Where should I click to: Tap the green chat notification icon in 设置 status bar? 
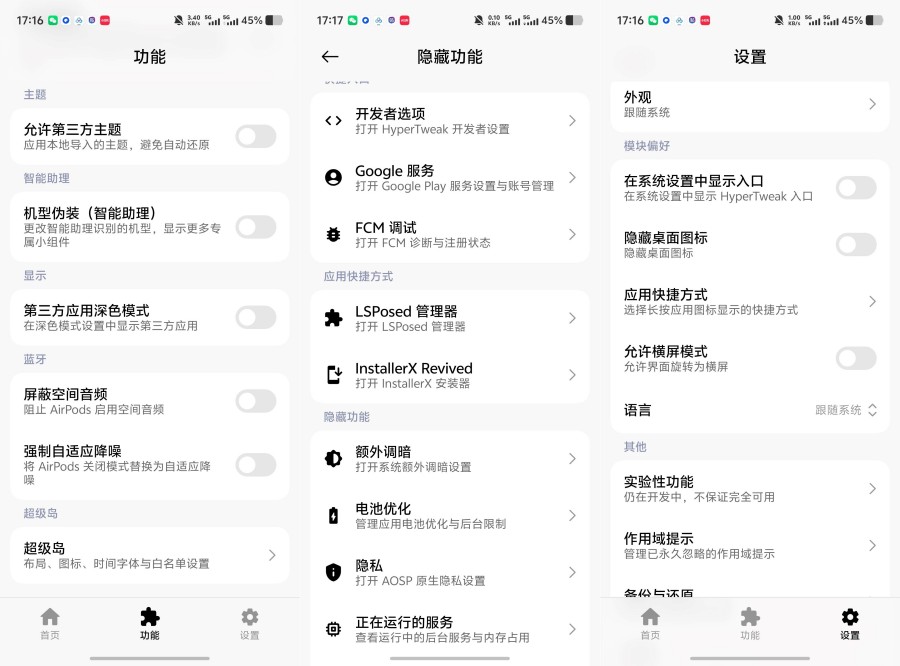point(653,20)
